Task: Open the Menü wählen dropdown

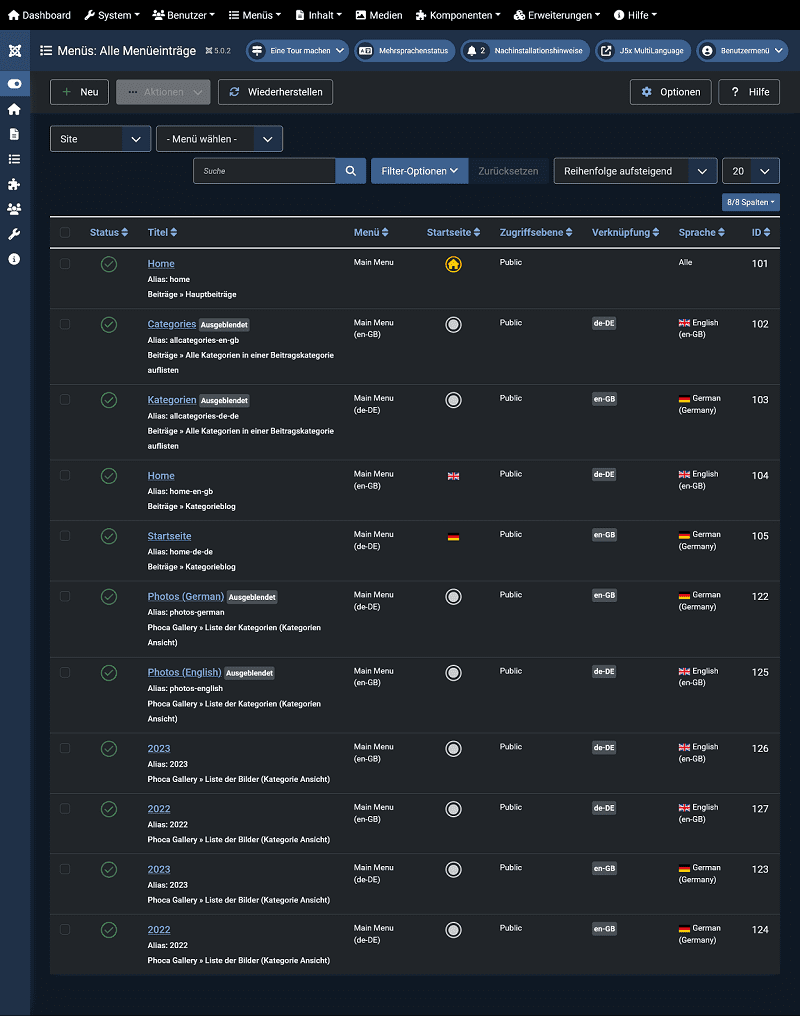Action: pyautogui.click(x=219, y=139)
